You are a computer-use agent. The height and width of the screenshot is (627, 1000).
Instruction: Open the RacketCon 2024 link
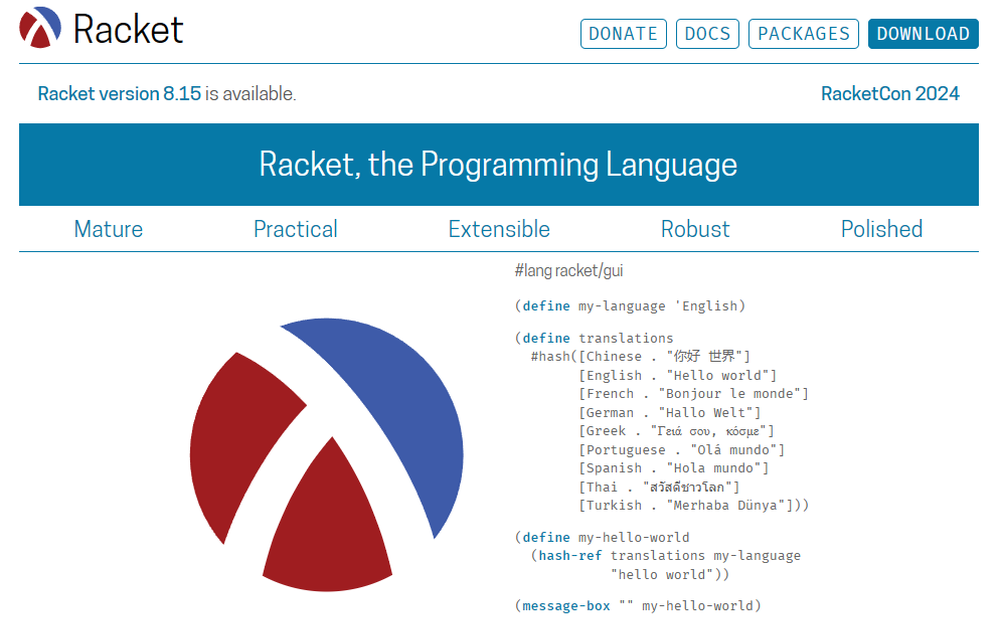tap(890, 94)
